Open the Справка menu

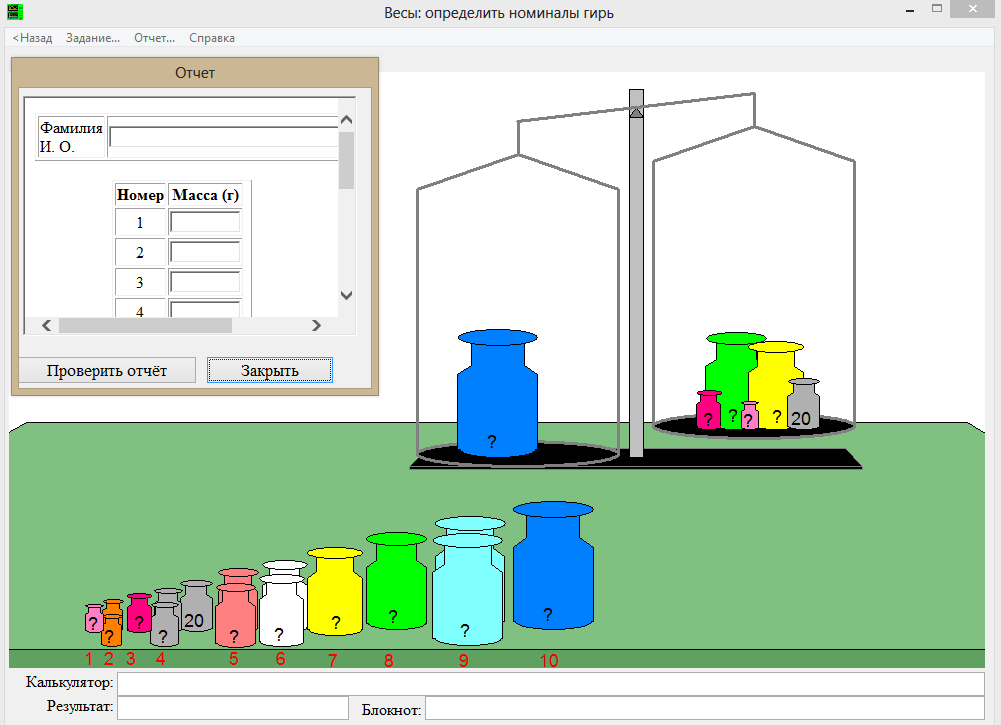(212, 38)
